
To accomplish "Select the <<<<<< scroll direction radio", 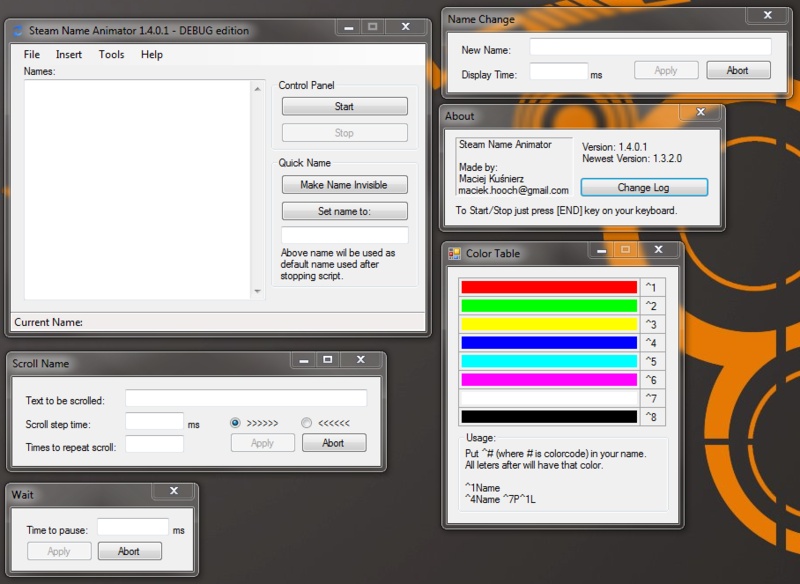I will click(x=306, y=423).
